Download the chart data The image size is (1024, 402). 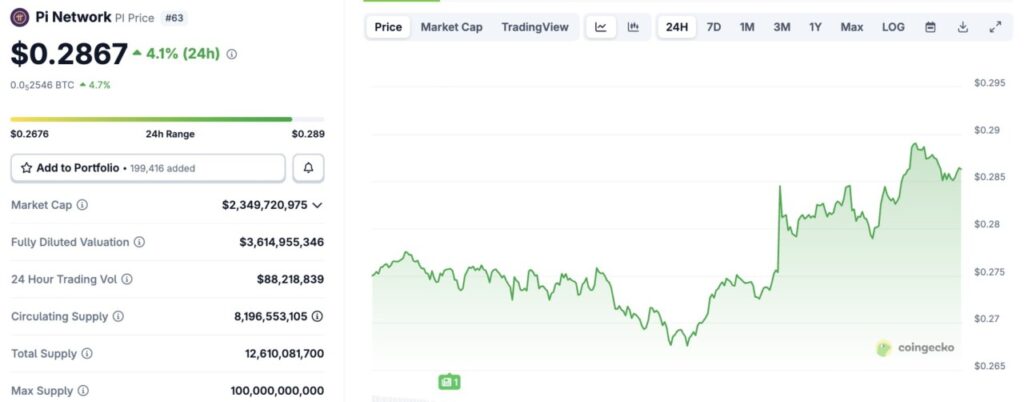962,27
